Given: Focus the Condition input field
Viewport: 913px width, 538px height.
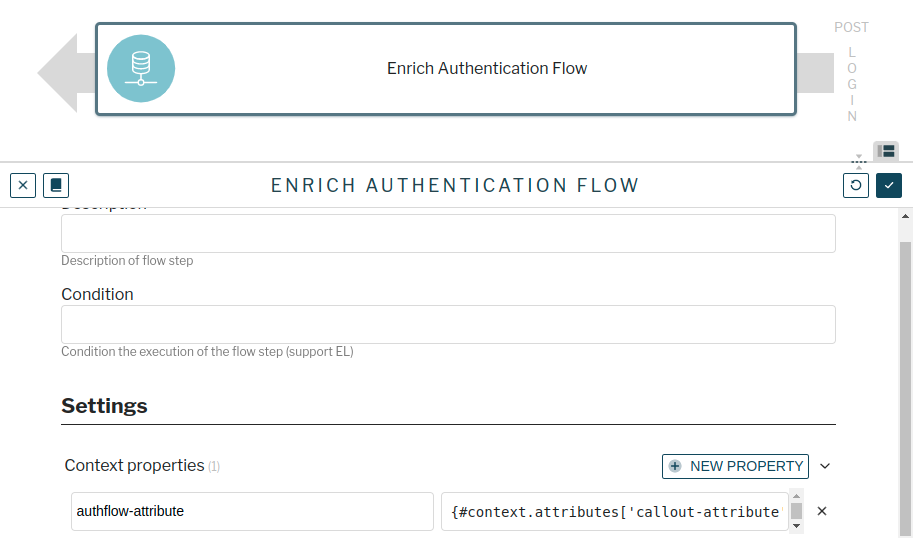Looking at the screenshot, I should tap(448, 324).
